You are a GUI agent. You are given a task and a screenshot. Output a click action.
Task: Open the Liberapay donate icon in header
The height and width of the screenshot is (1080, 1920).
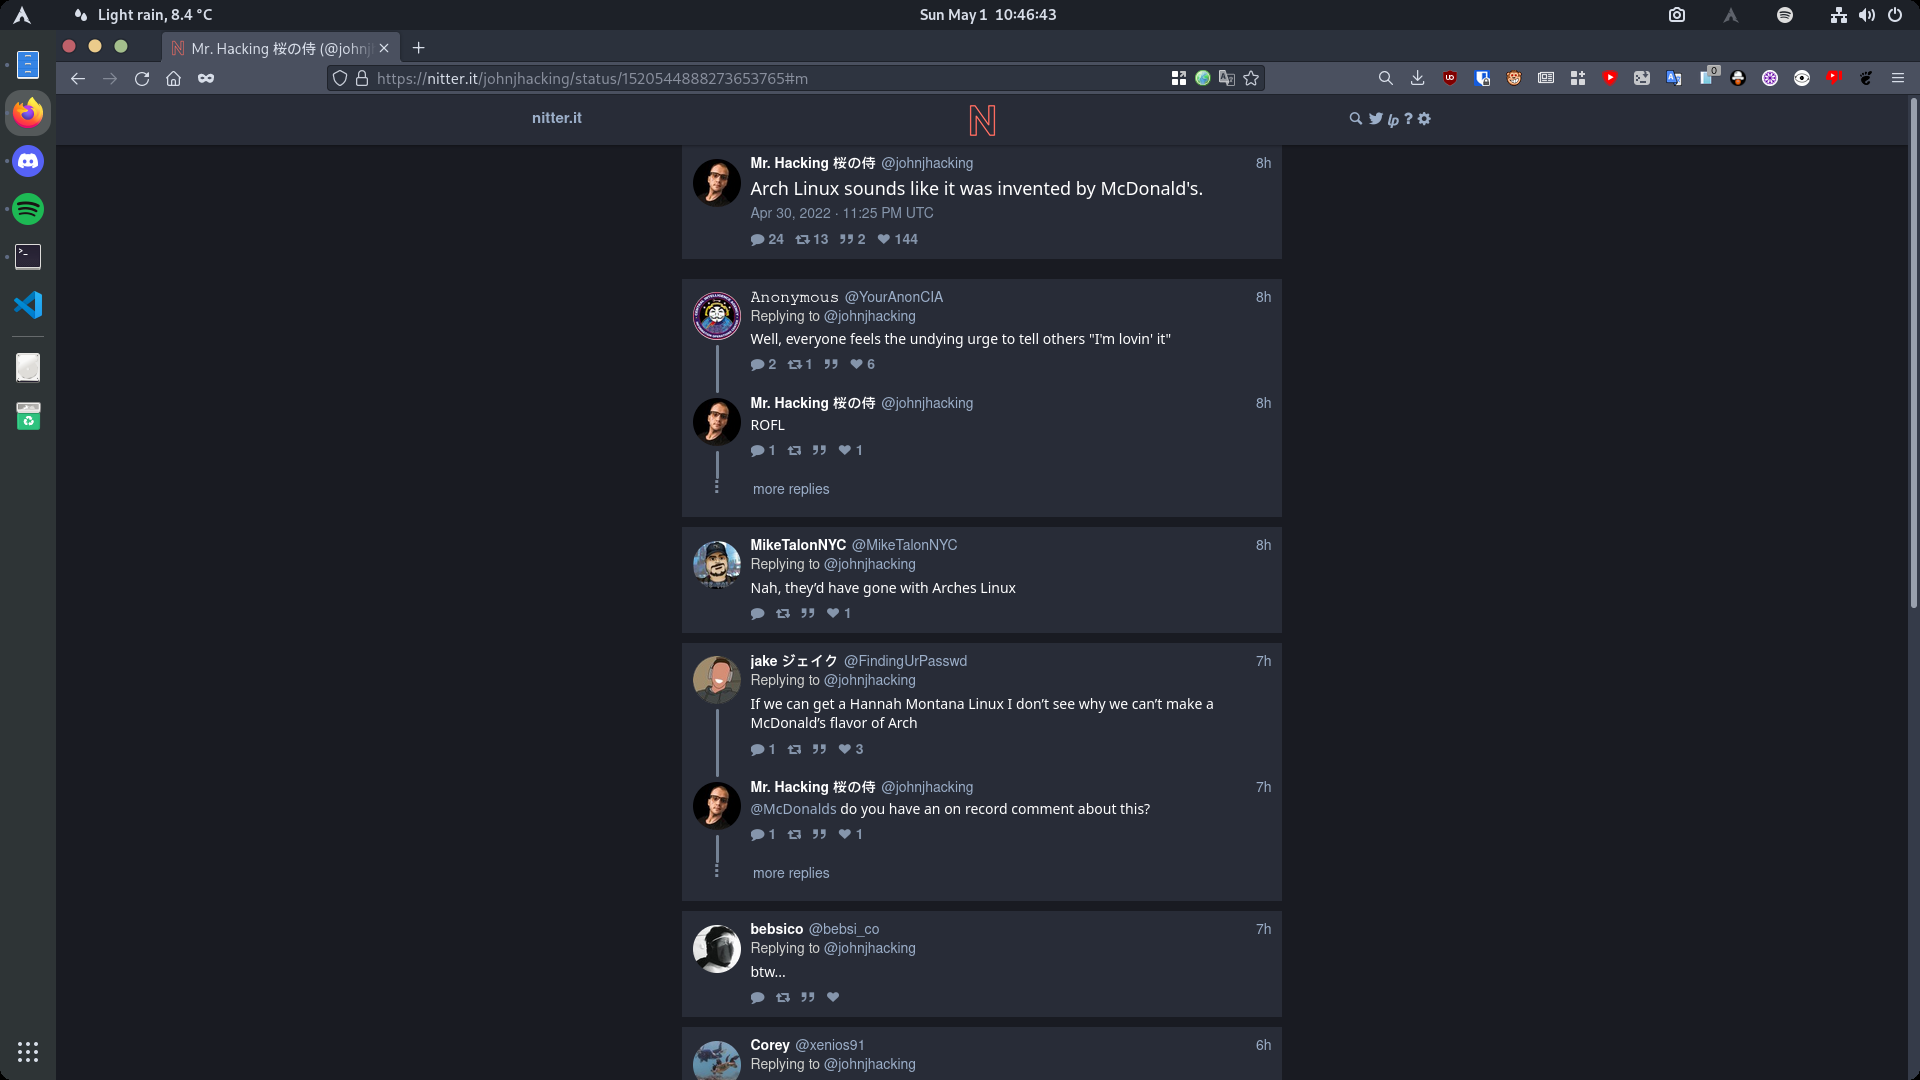[x=1392, y=120]
